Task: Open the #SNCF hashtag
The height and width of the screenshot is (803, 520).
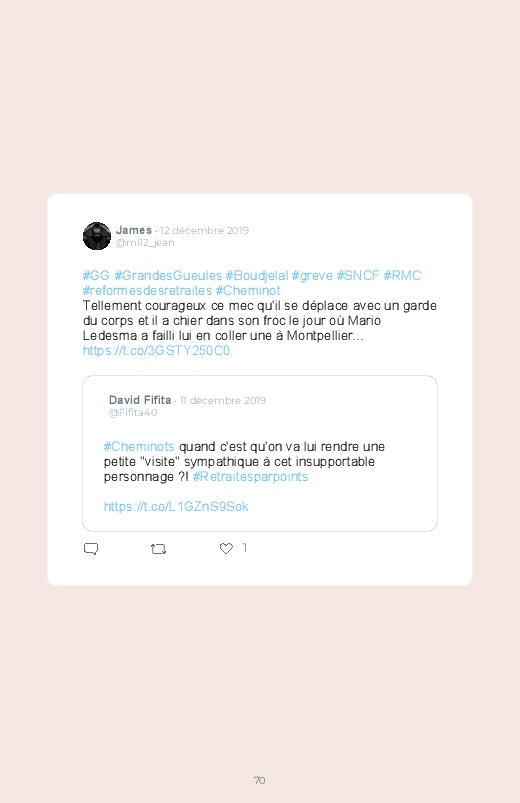Action: click(x=358, y=276)
